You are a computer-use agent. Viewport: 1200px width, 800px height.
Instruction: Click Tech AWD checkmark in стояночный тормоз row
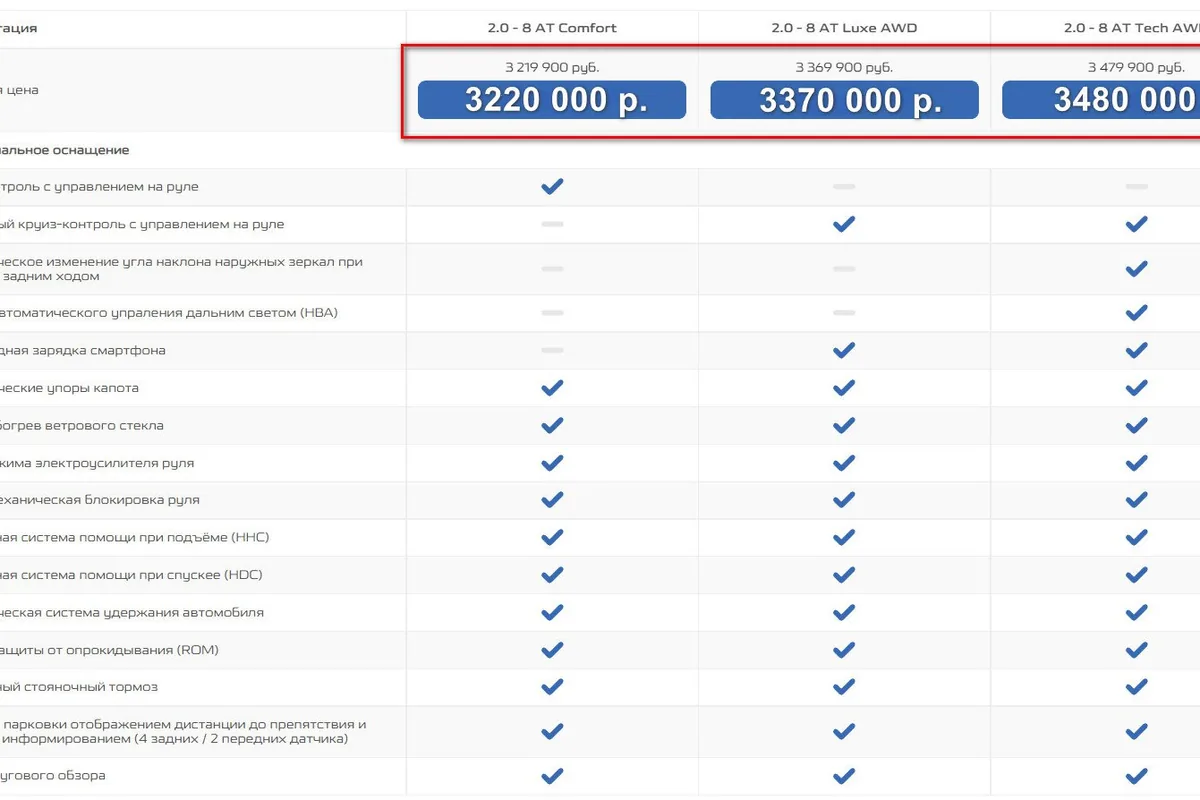[x=1136, y=687]
